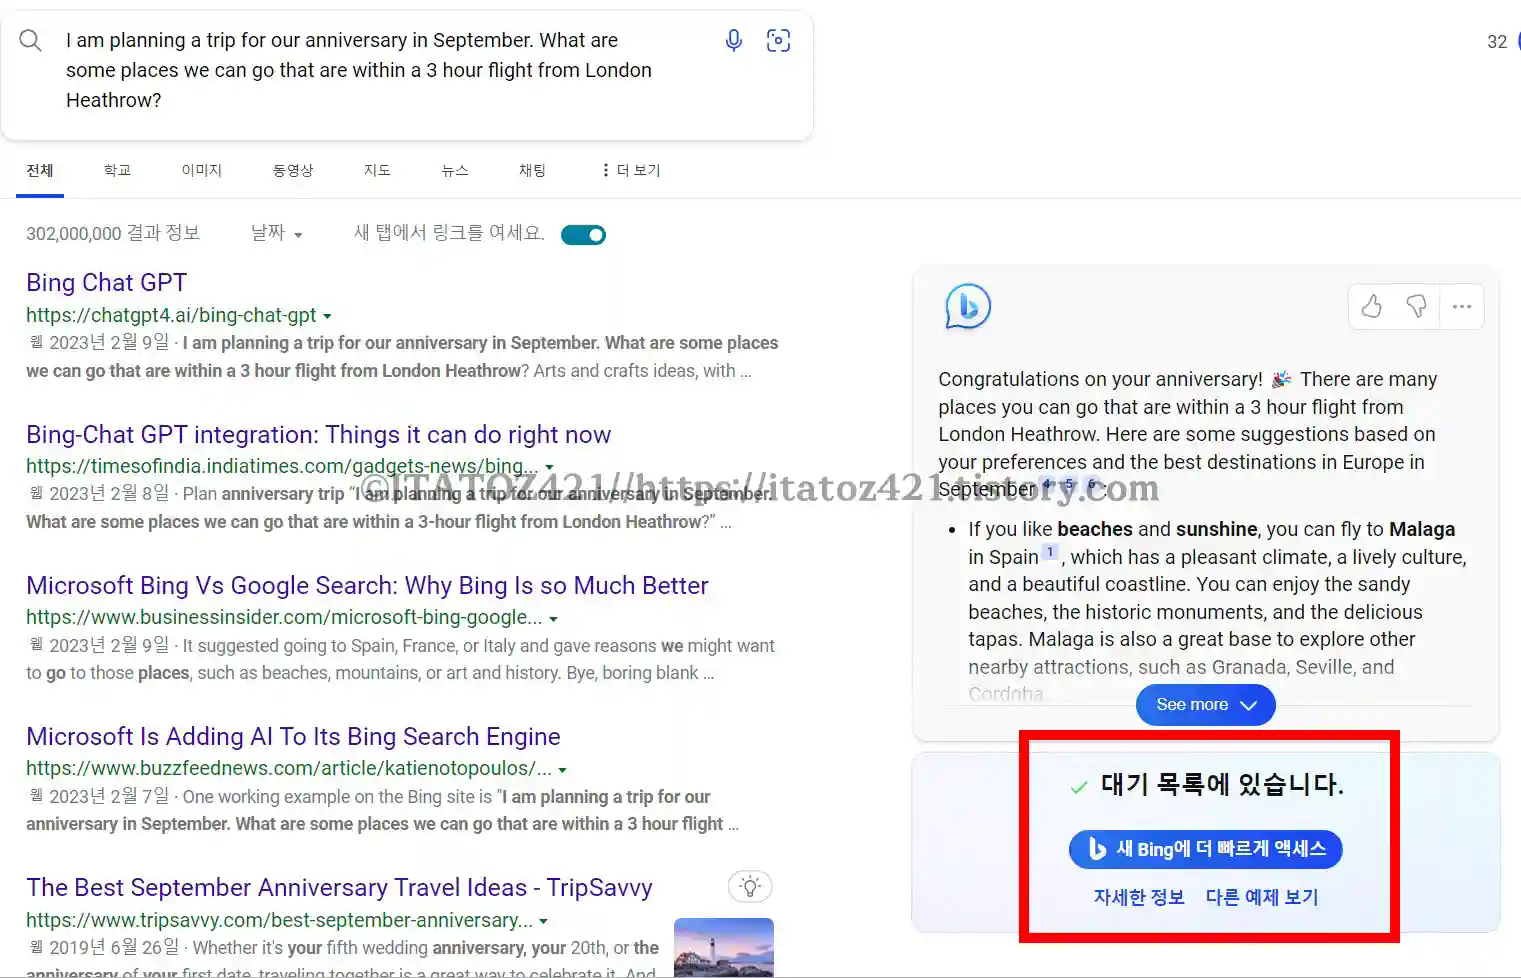Screen dimensions: 1521x978
Task: Click the search magnifier icon
Action: coord(31,40)
